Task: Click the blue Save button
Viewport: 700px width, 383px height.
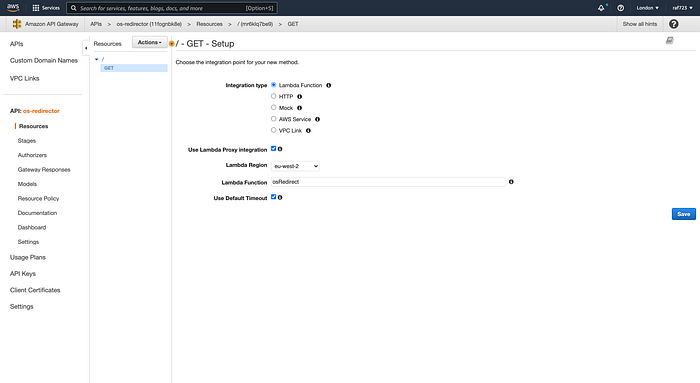Action: (x=683, y=214)
